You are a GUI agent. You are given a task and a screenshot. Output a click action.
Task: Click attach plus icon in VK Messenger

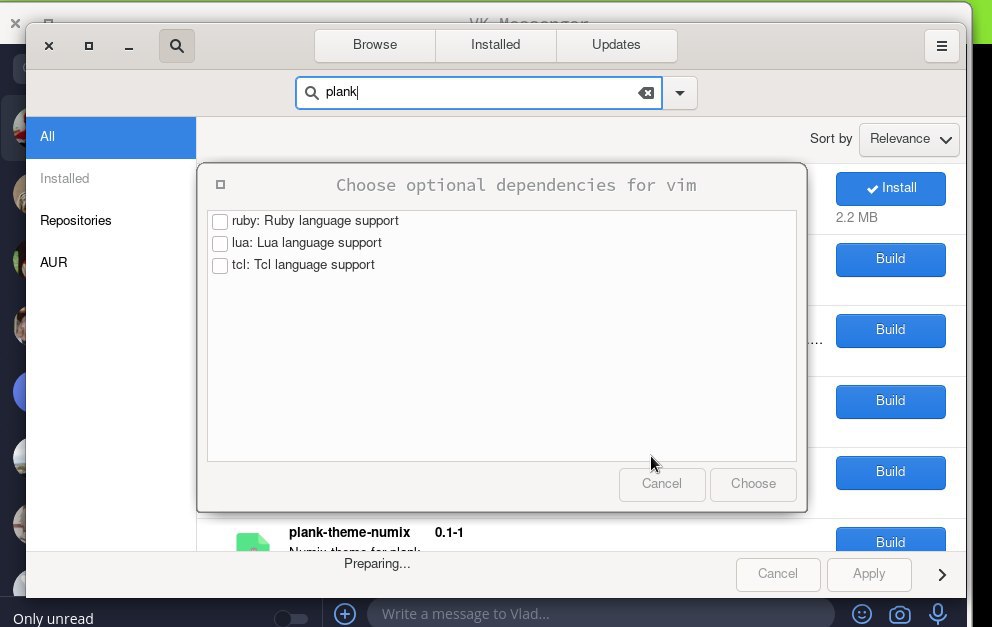point(345,614)
